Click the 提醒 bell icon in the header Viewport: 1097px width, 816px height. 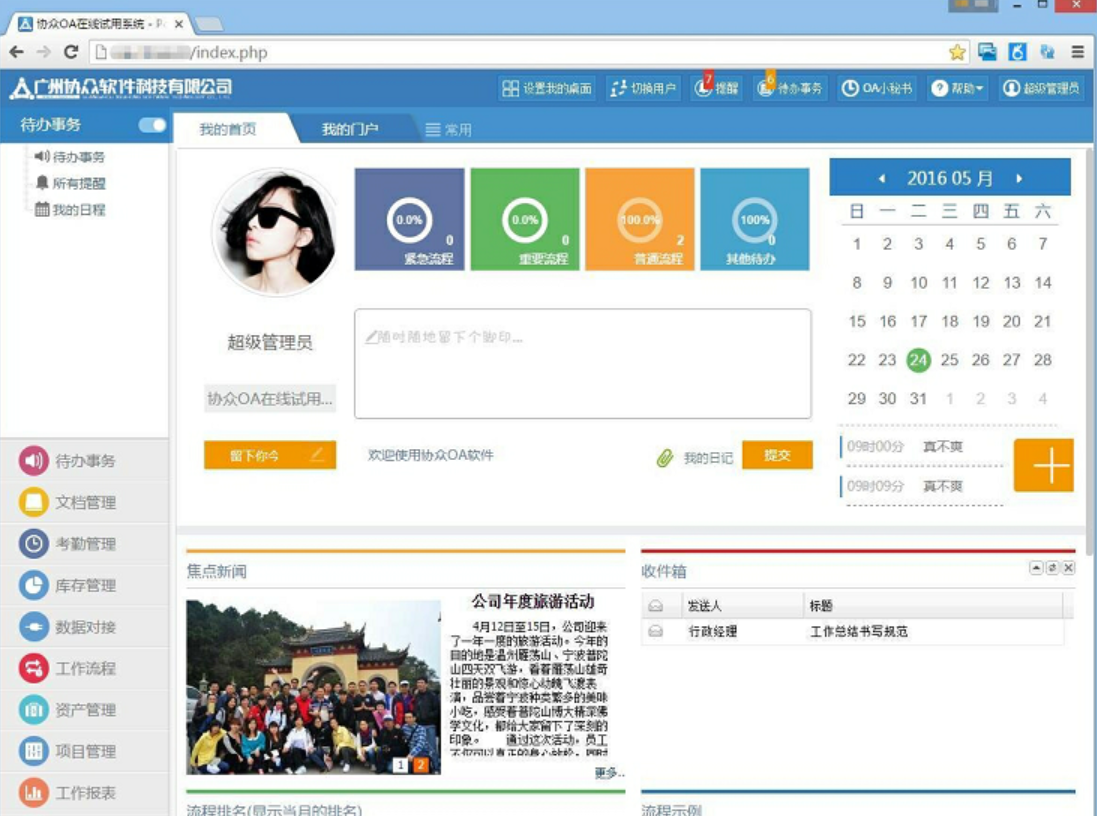click(x=704, y=89)
